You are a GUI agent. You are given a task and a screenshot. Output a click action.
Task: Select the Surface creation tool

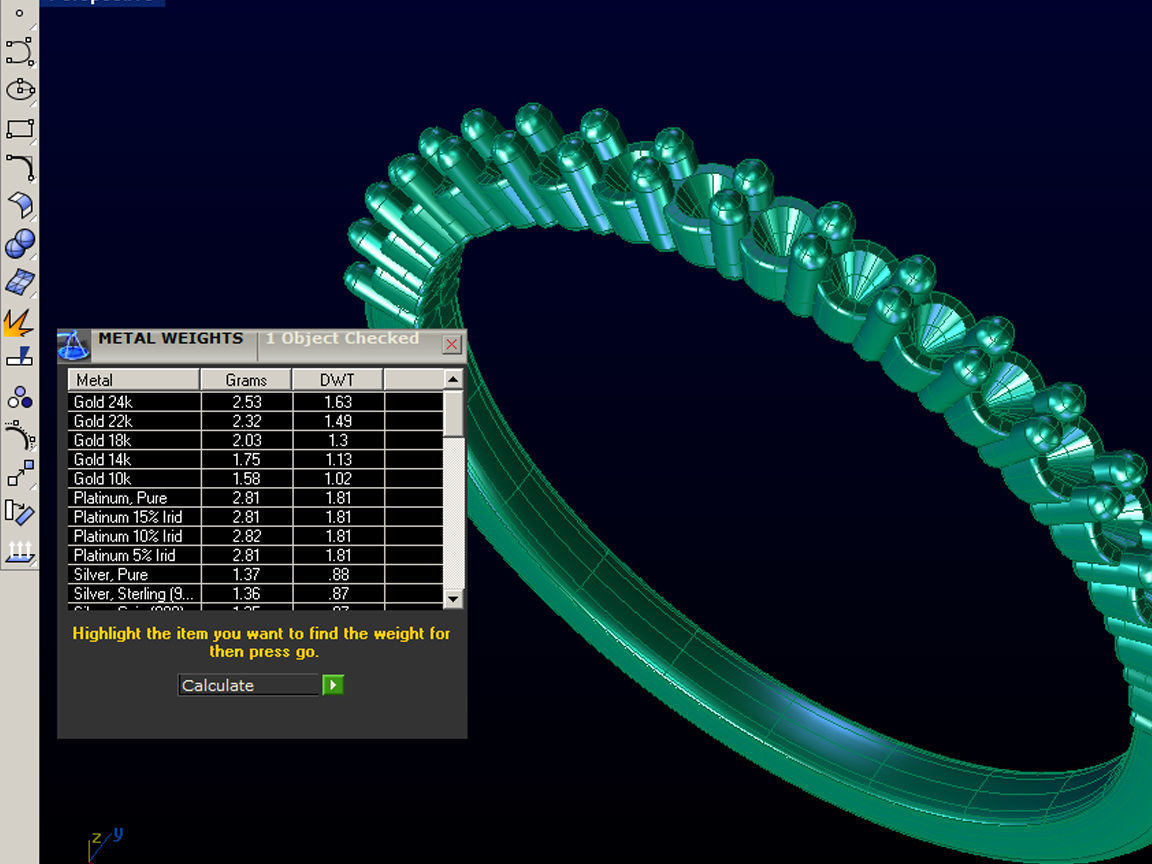click(x=20, y=205)
